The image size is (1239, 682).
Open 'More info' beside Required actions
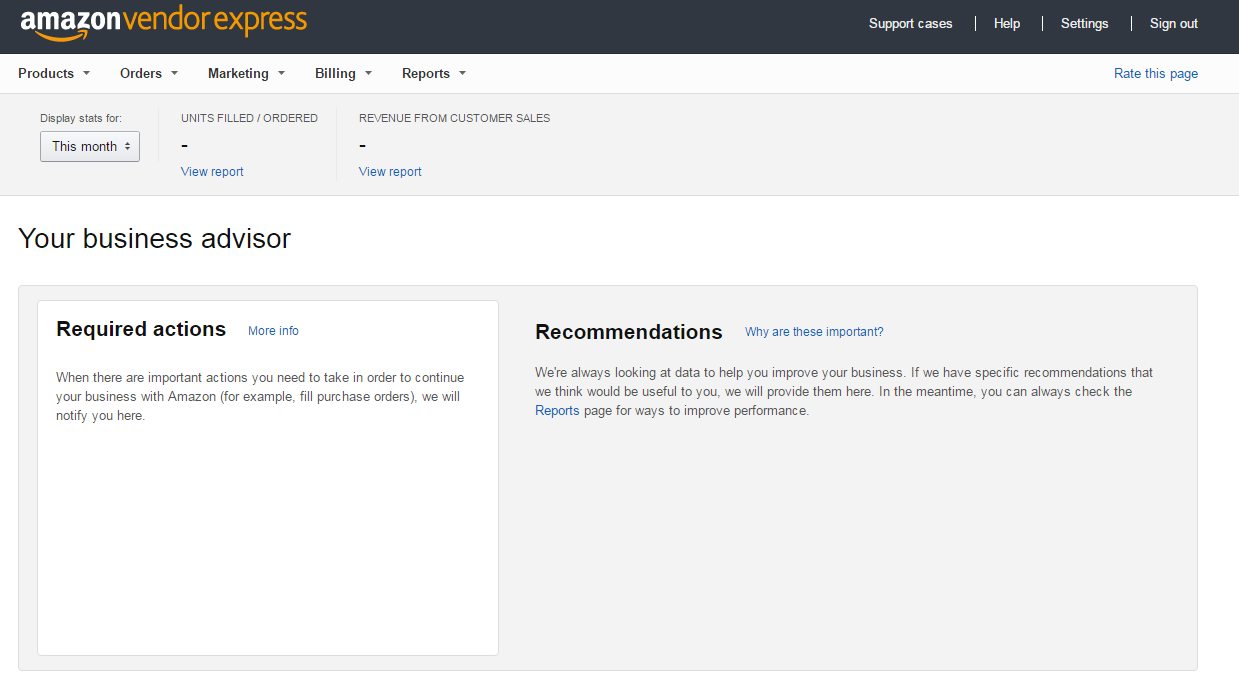click(273, 331)
